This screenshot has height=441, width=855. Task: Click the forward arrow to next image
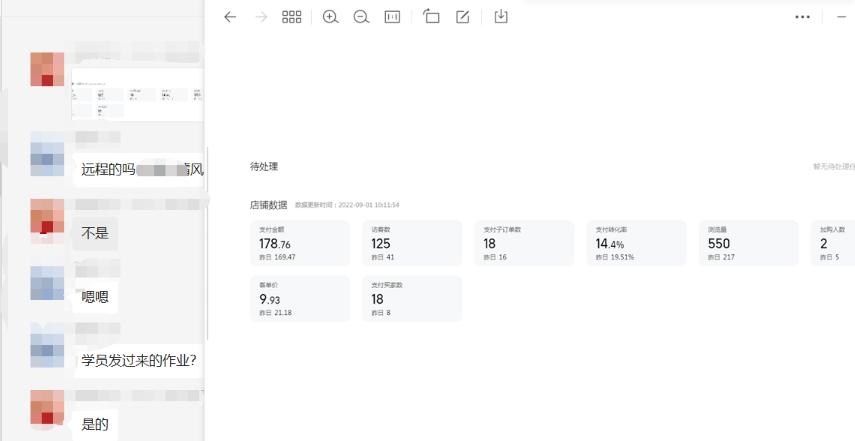261,17
